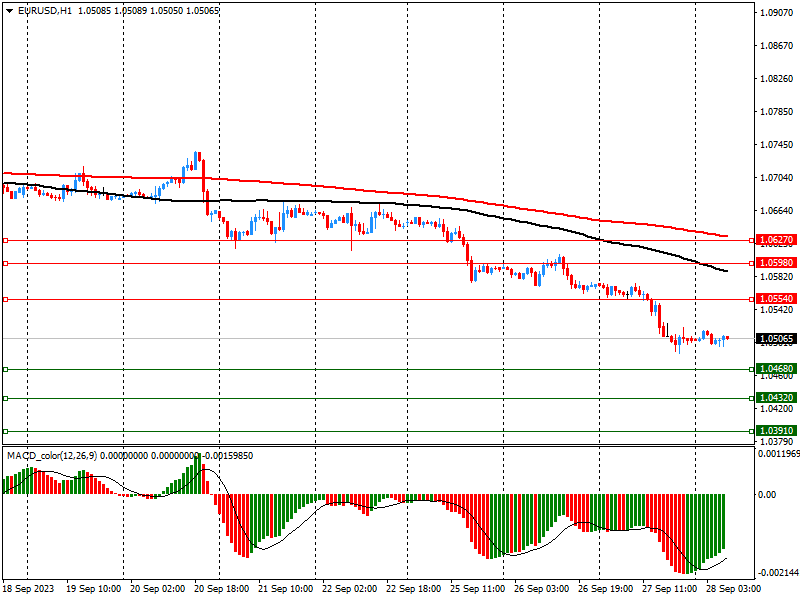Click the 20 Sep 18:00 time label
The width and height of the screenshot is (800, 600).
pyautogui.click(x=221, y=590)
